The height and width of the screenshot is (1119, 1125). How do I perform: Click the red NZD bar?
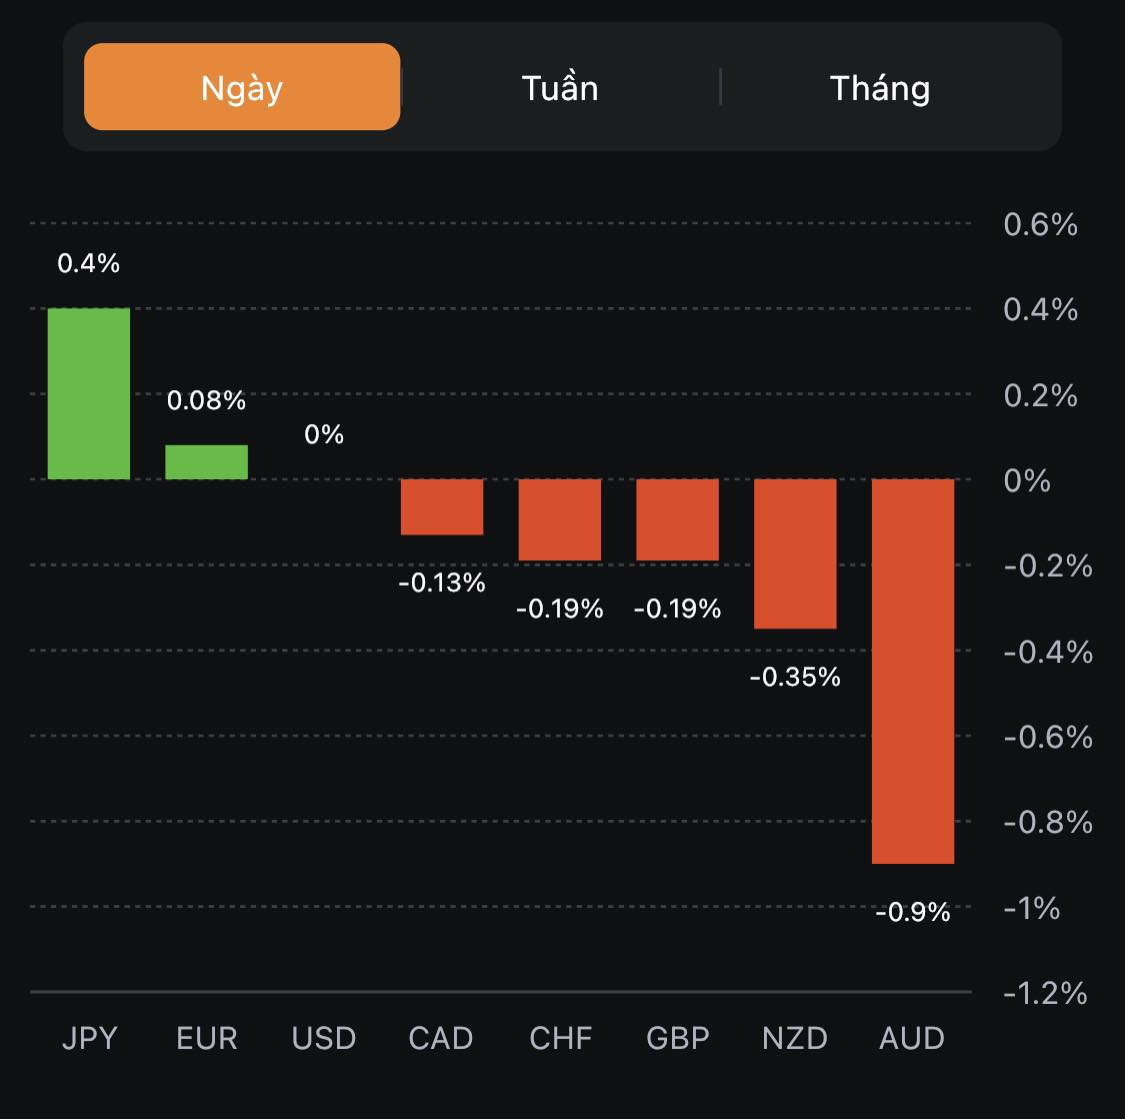click(x=795, y=553)
